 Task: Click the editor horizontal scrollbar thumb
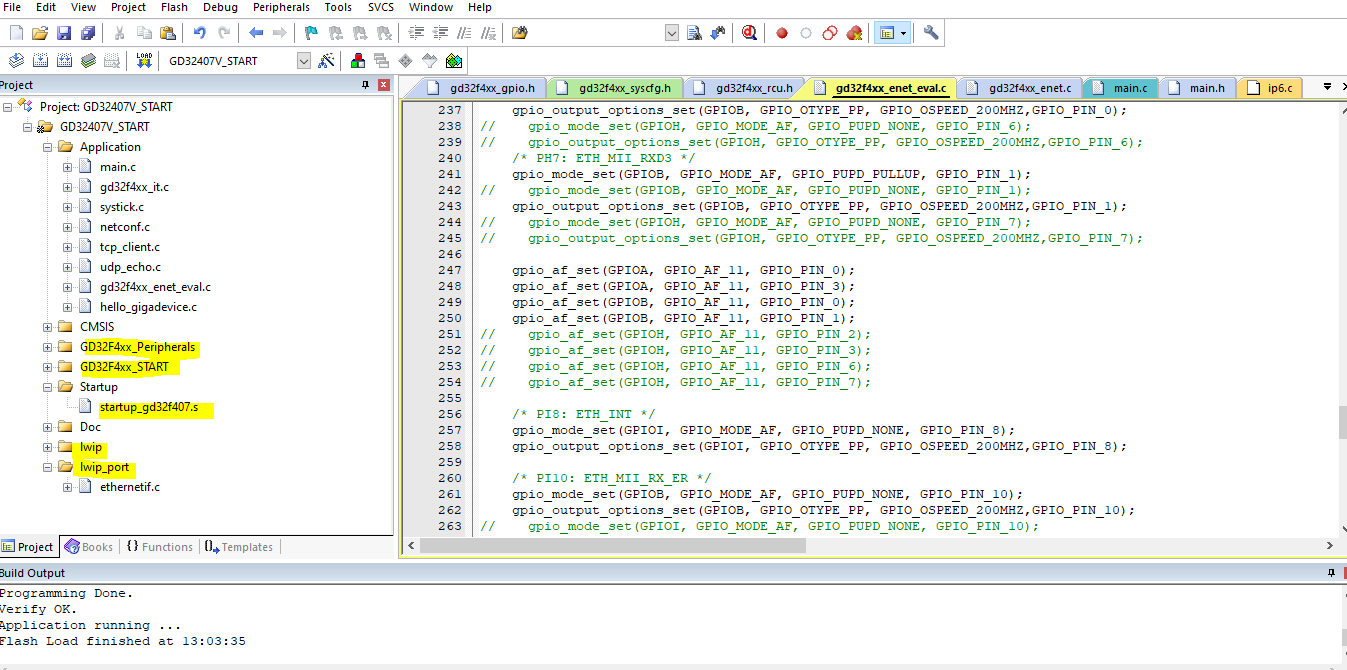[x=613, y=546]
